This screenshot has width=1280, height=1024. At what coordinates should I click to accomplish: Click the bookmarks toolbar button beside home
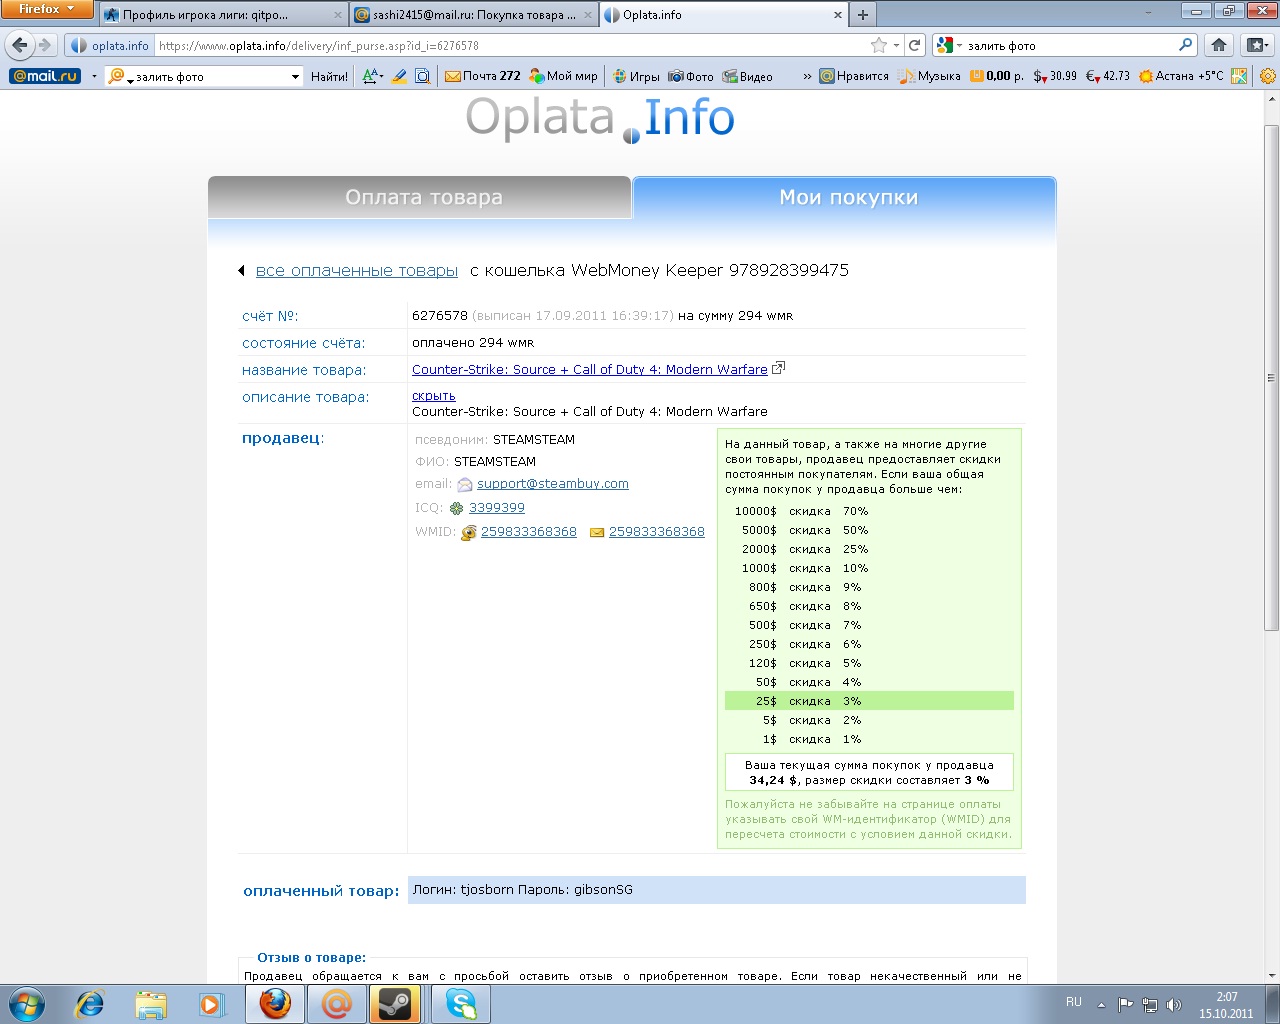pos(1256,45)
